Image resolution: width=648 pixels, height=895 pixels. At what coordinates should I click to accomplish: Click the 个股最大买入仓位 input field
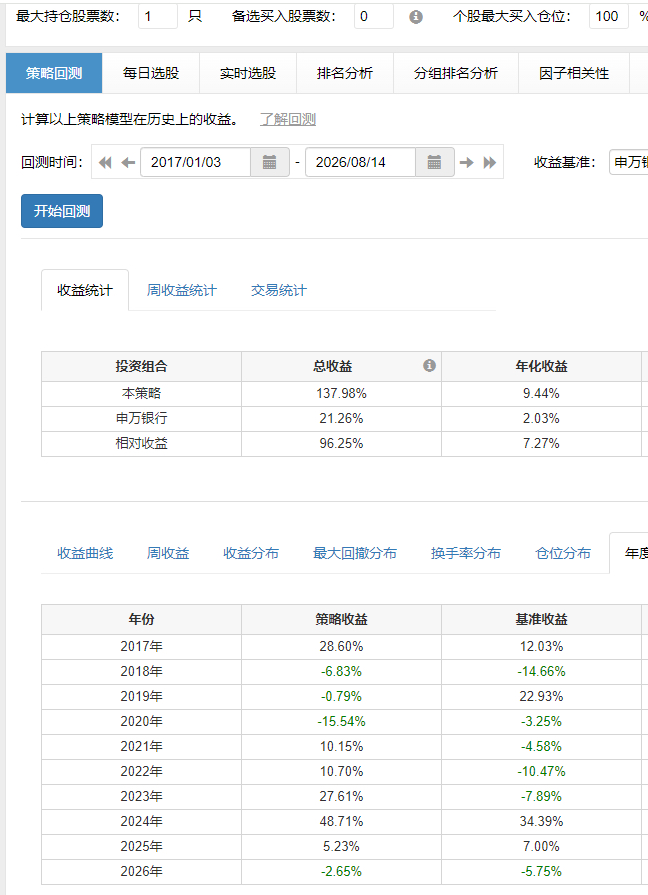[609, 16]
